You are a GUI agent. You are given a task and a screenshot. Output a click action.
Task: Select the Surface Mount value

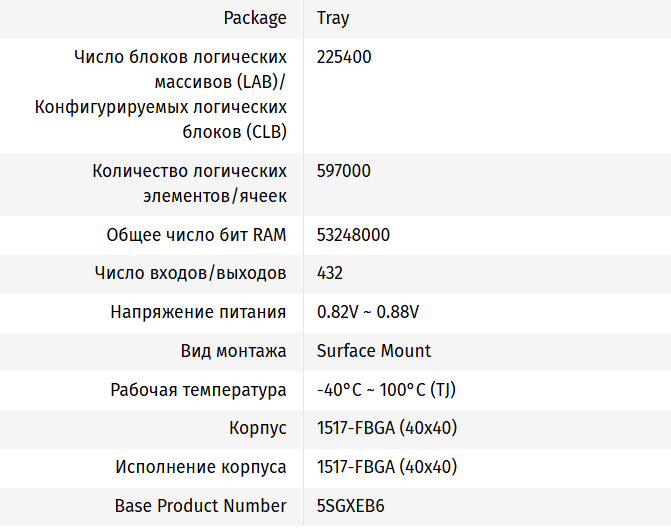click(x=374, y=351)
